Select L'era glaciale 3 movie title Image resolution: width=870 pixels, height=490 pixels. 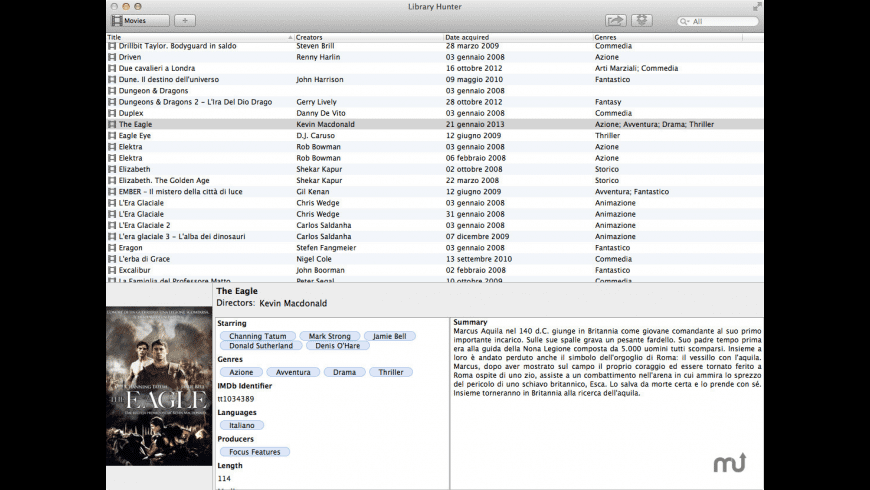[182, 236]
